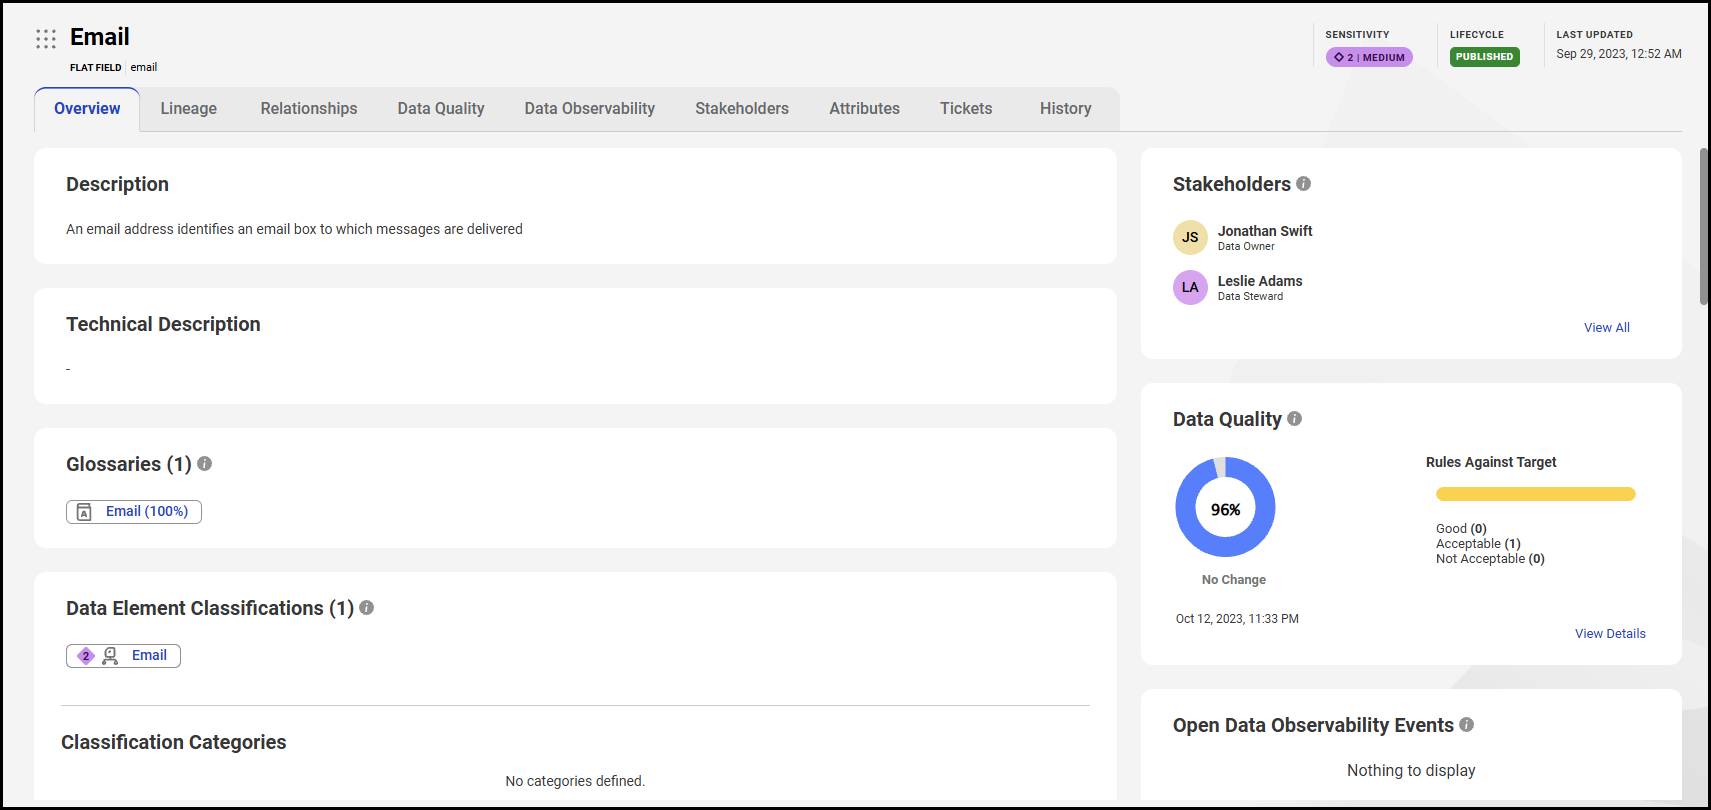Screen dimensions: 1711x810
Task: Select the Overview tab
Action: (87, 109)
